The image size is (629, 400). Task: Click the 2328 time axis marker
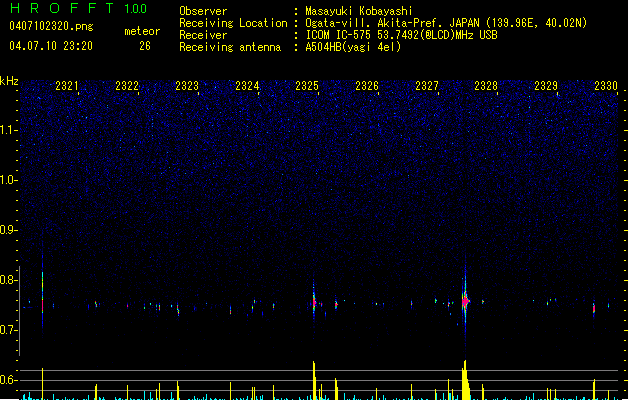pos(486,86)
